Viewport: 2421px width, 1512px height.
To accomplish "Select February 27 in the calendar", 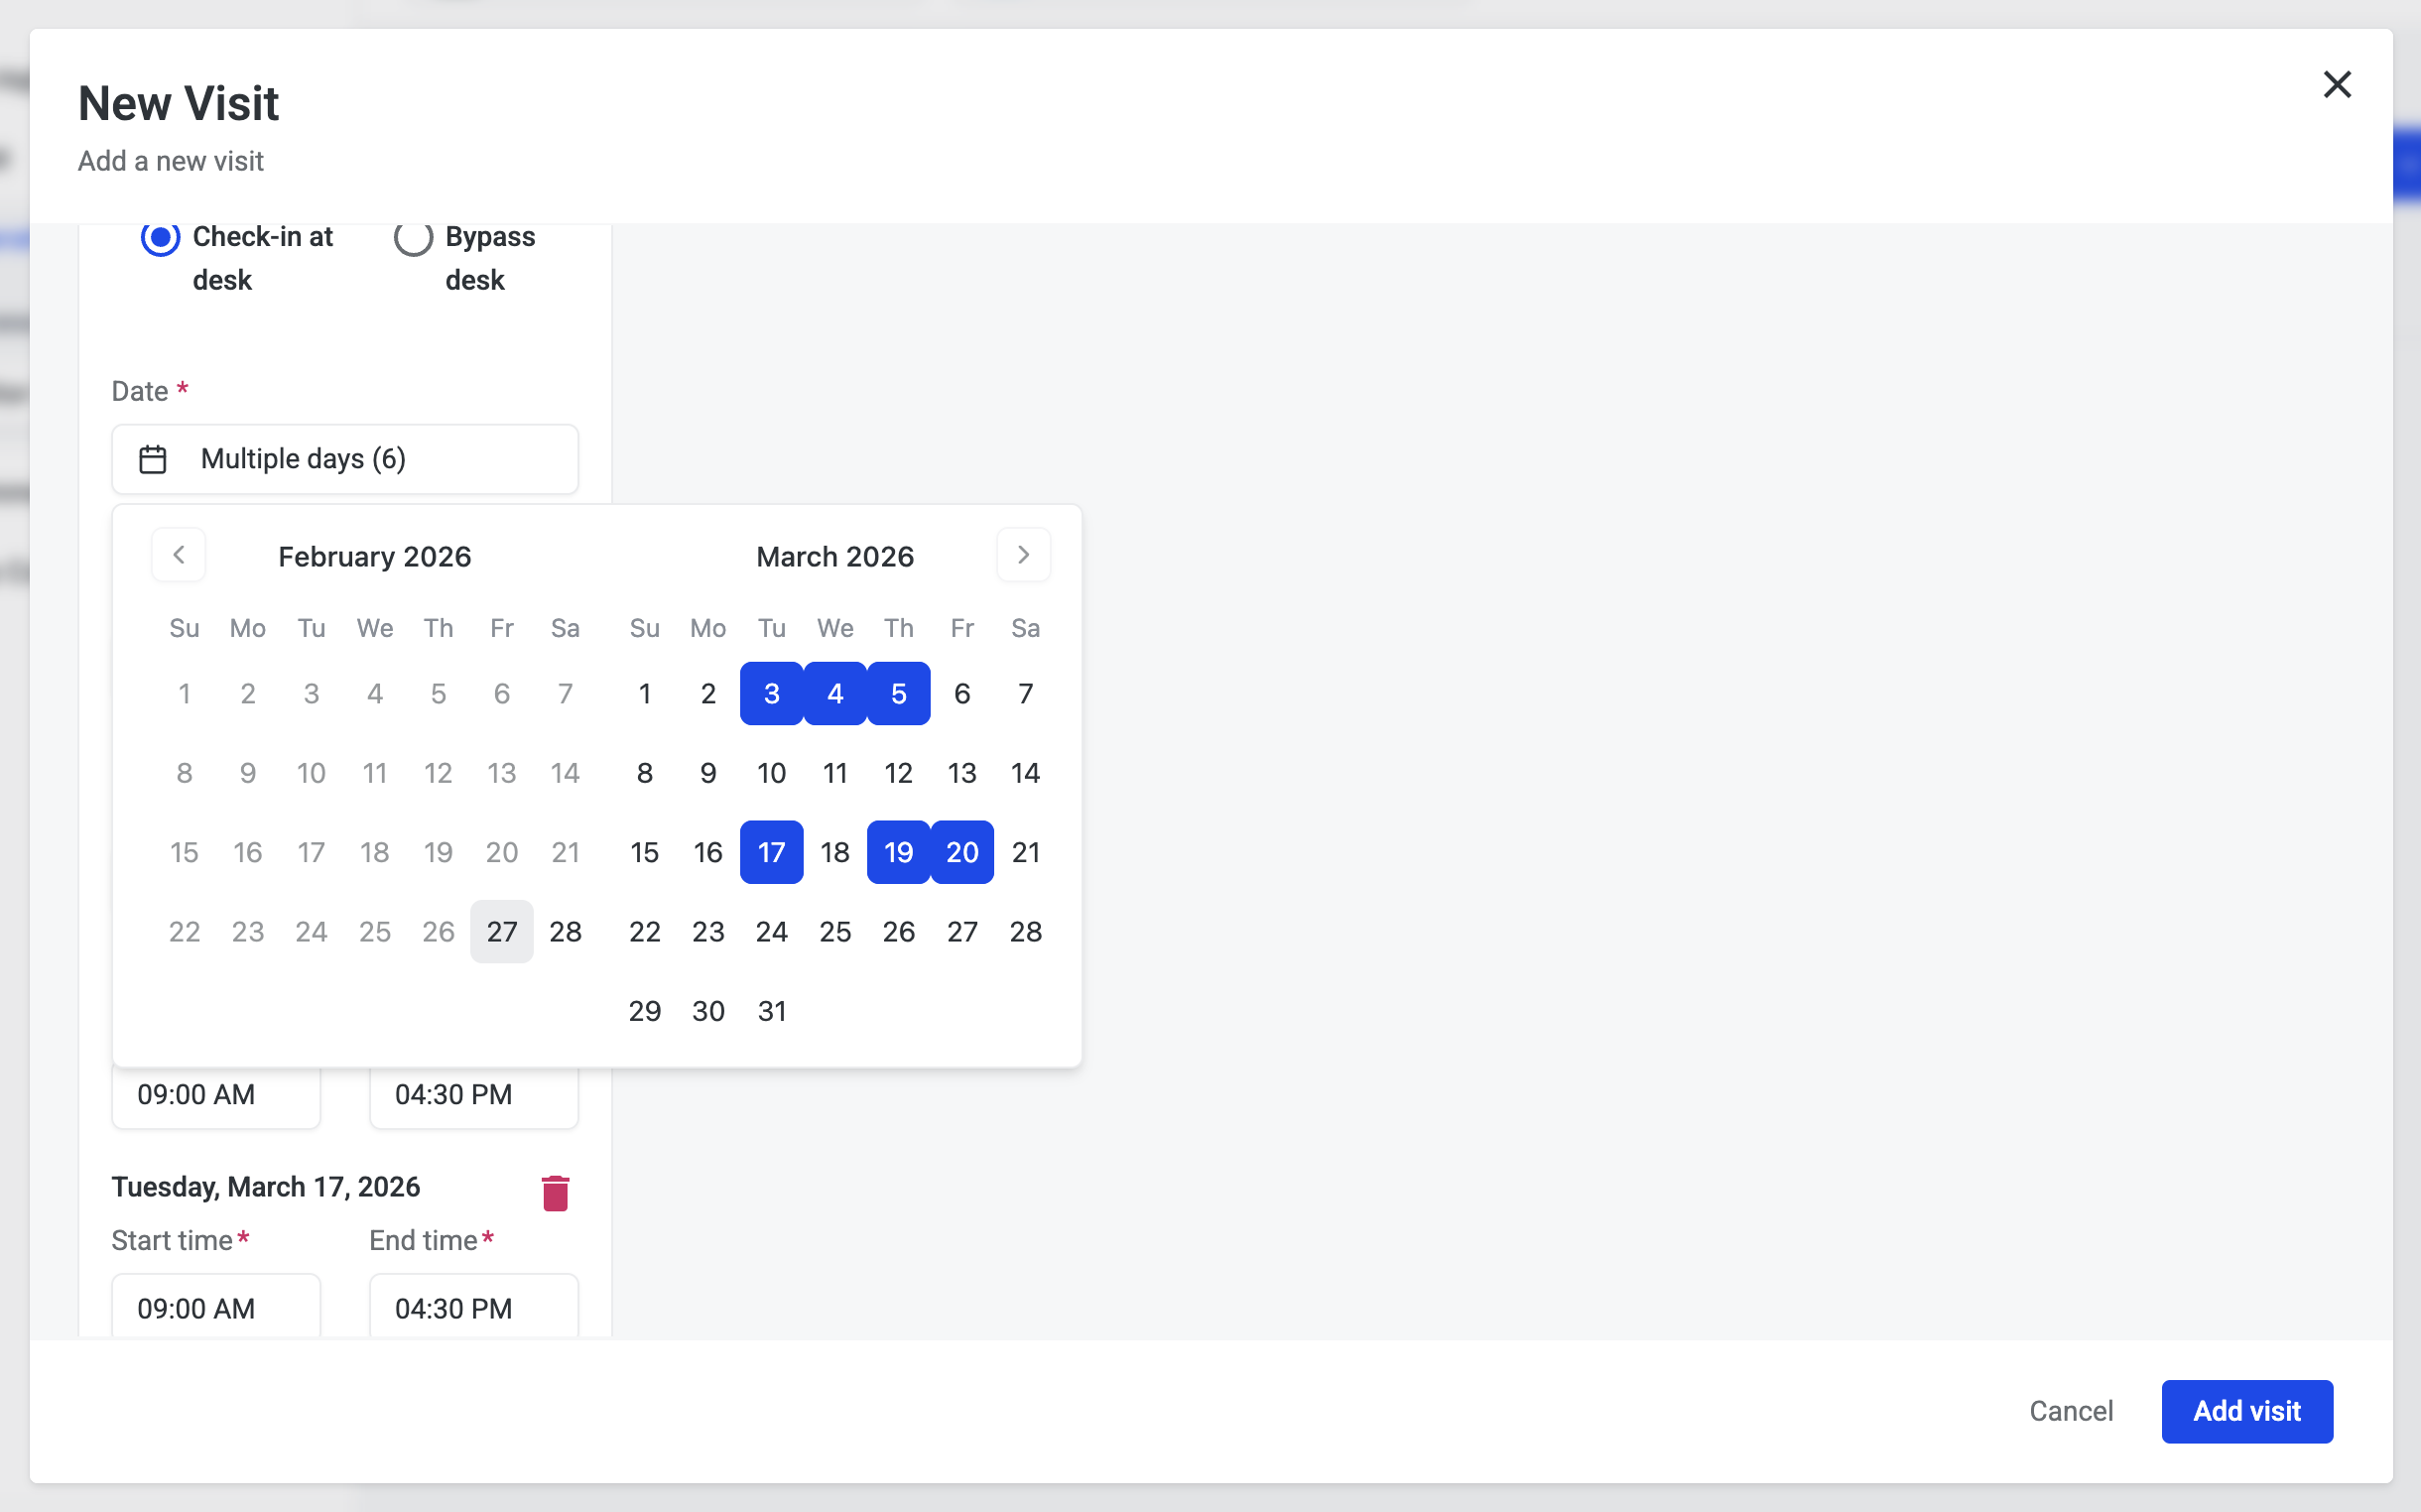I will coord(502,932).
